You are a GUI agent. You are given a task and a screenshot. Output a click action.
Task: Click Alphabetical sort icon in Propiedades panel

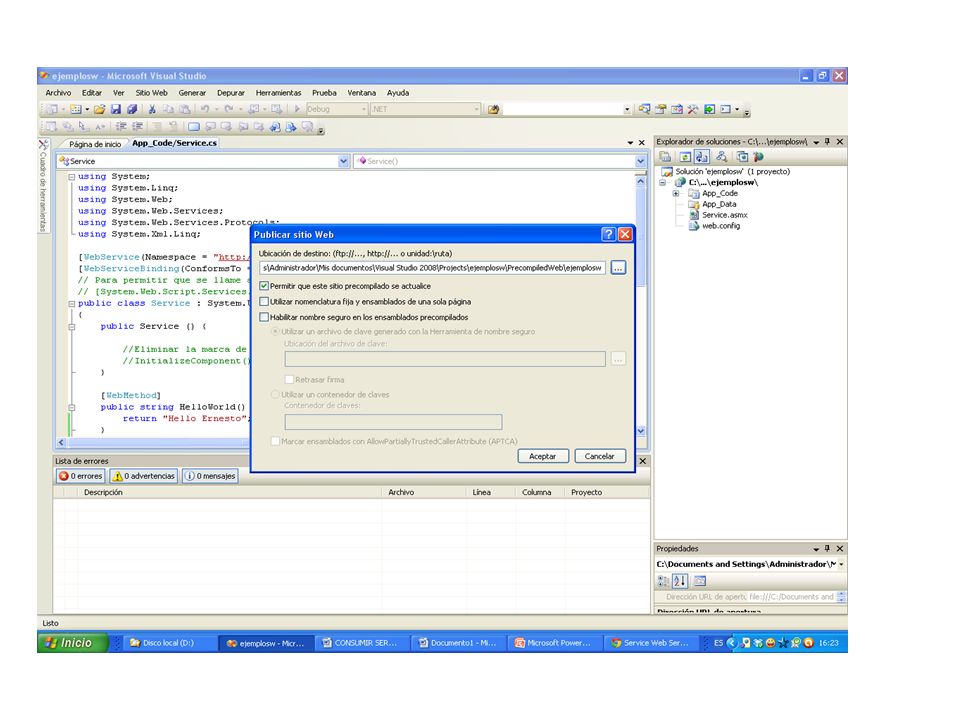tap(680, 580)
